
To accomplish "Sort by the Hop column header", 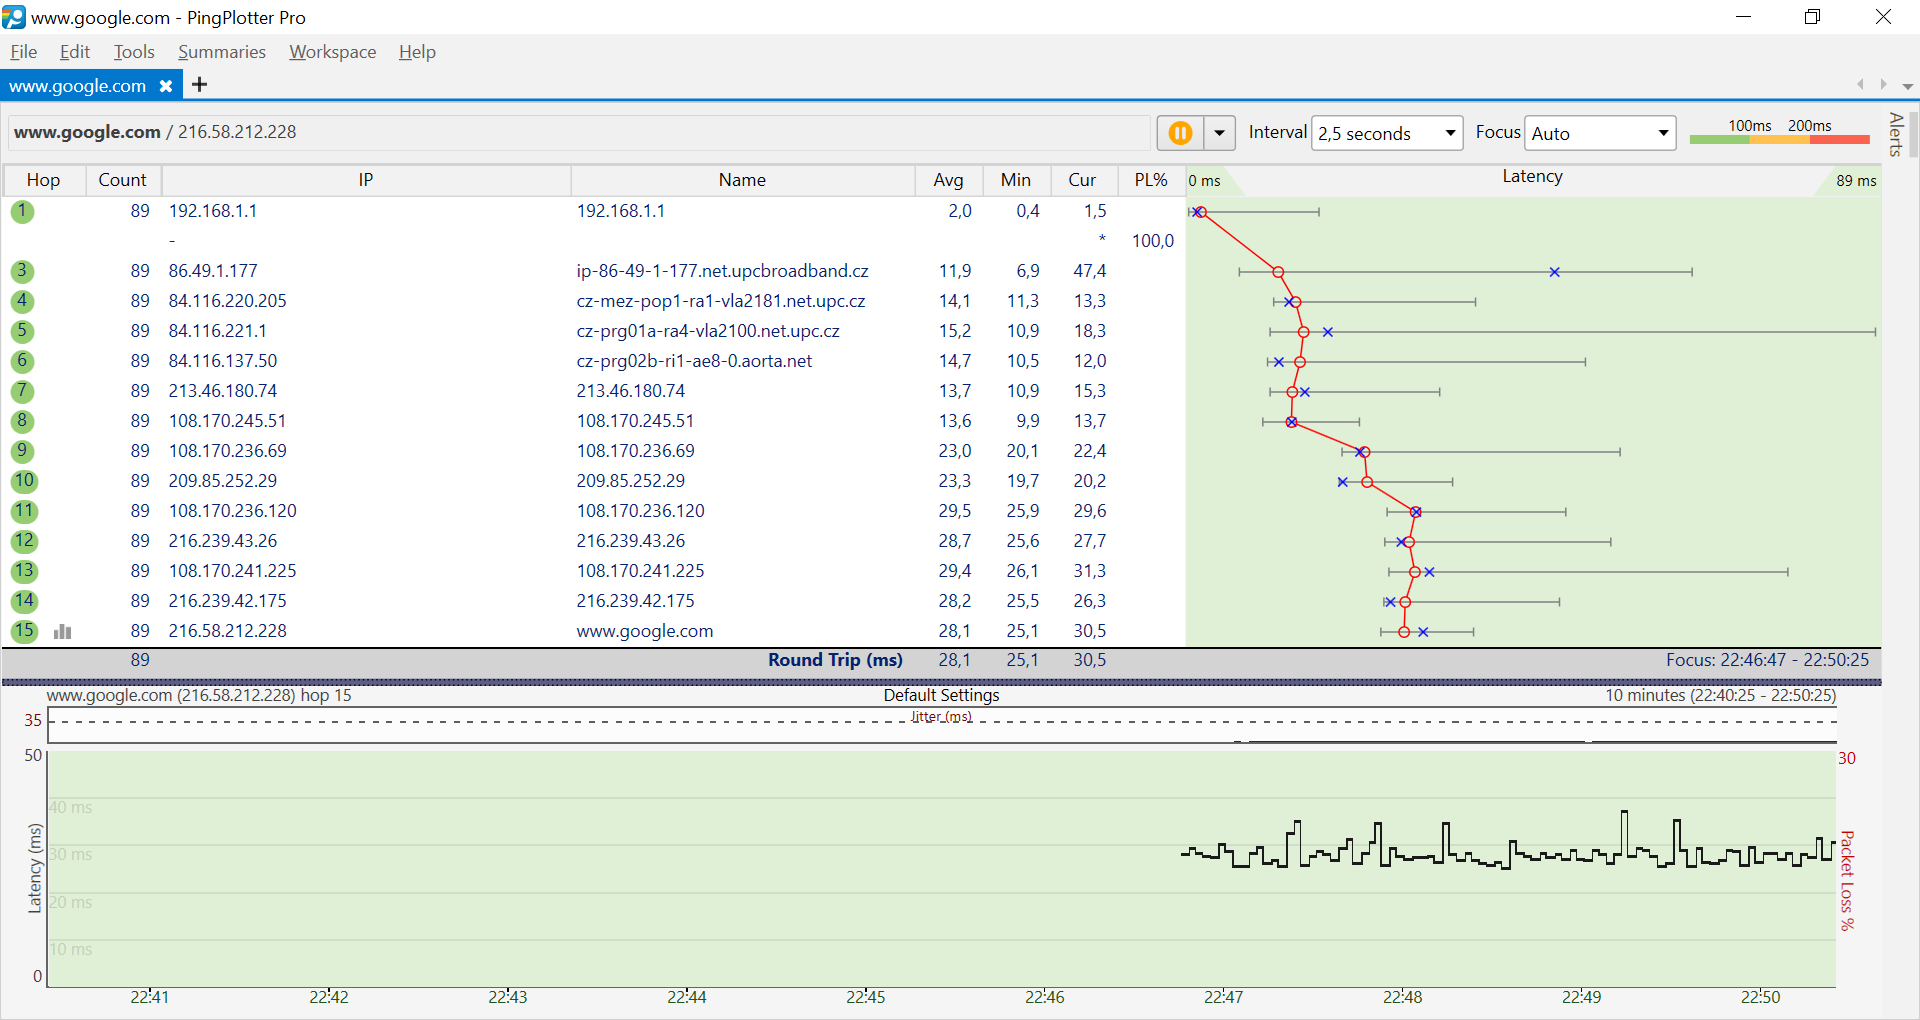I will point(43,180).
